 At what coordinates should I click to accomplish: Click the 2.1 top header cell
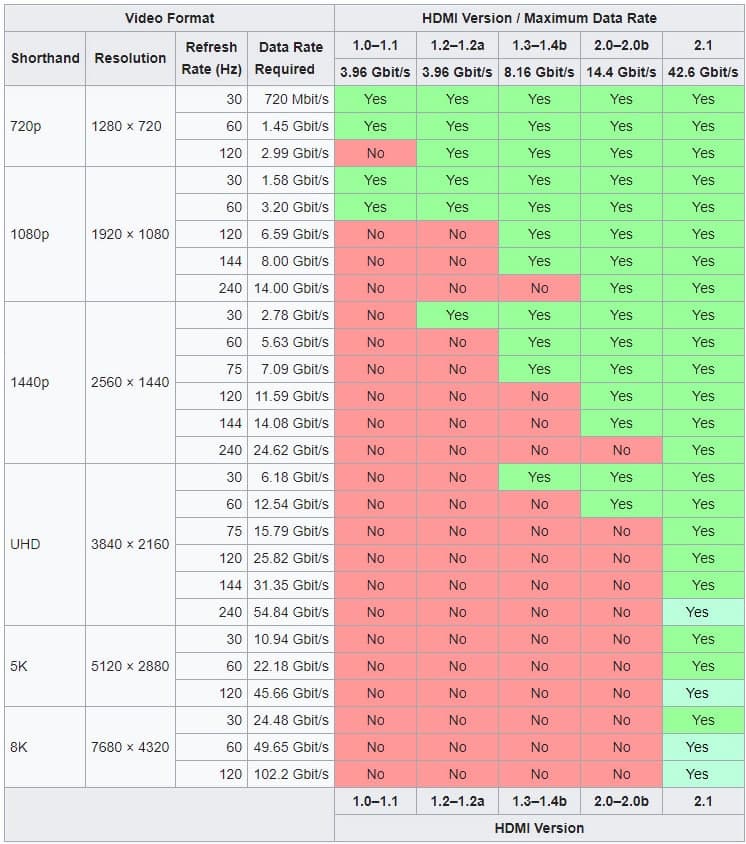(703, 45)
